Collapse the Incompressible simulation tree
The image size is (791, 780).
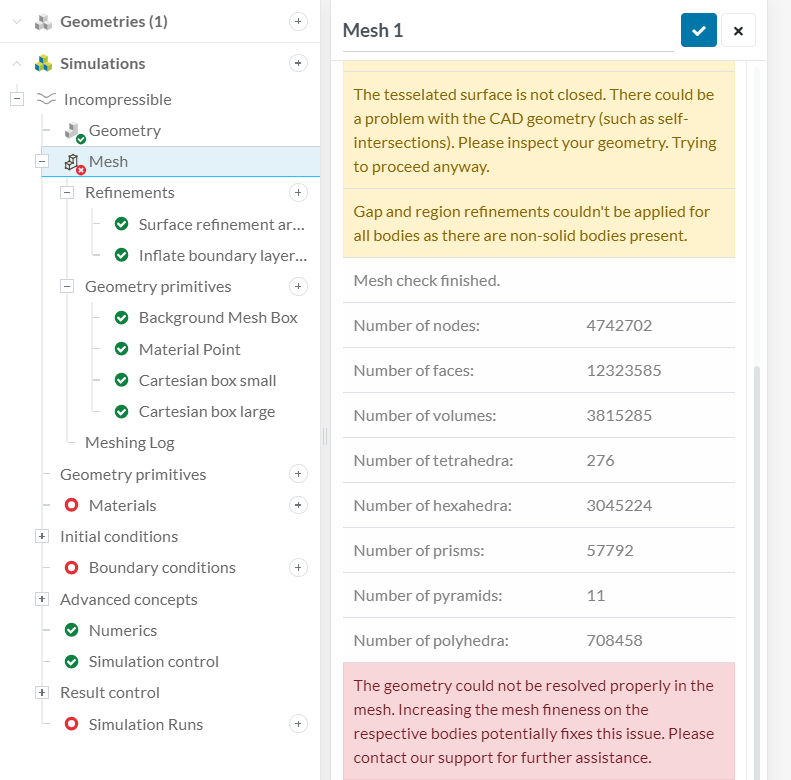(17, 99)
